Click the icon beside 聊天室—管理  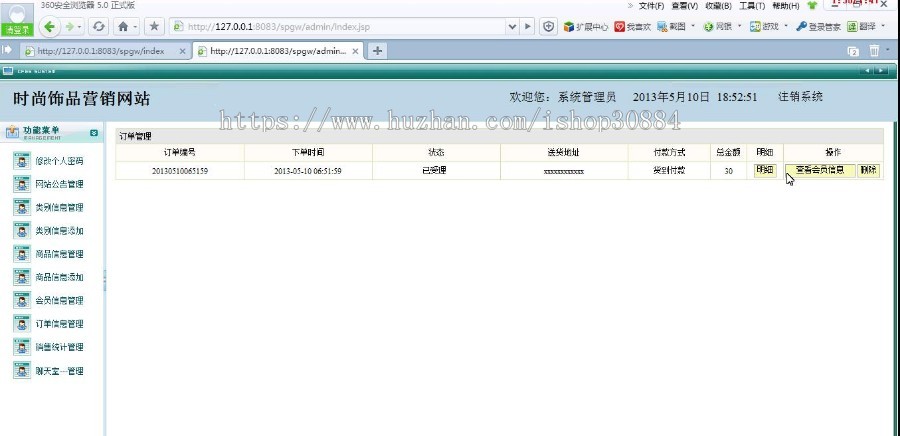tap(22, 370)
